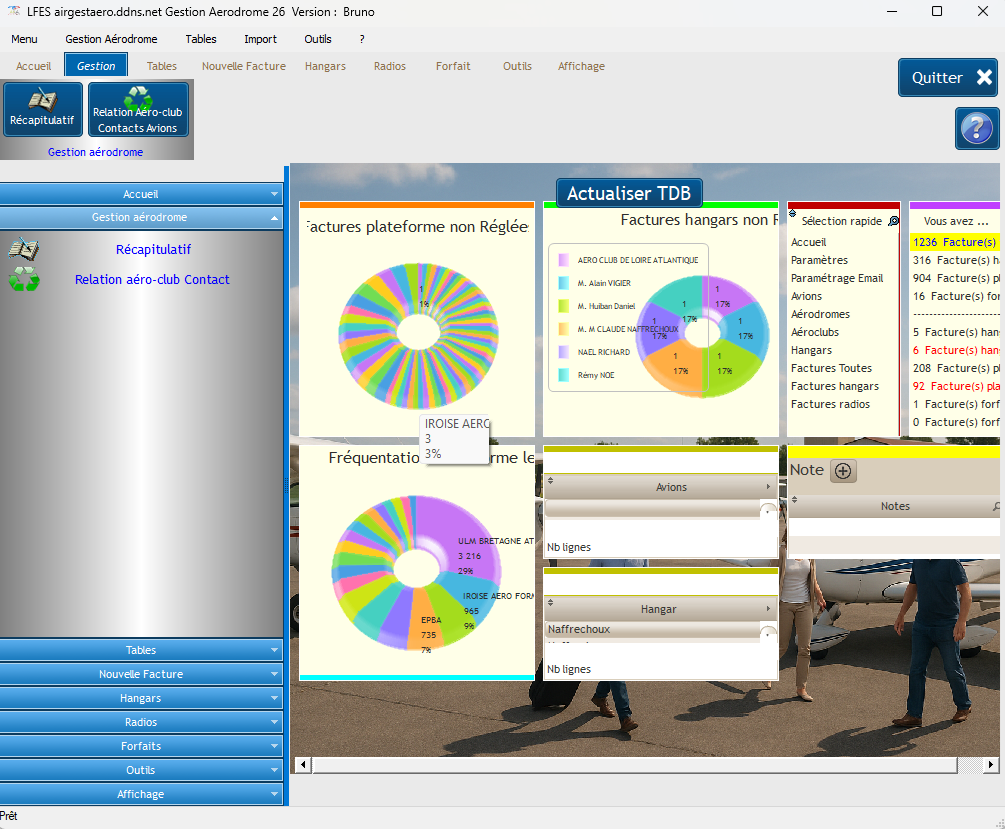
Task: Click the recycle icon beside Relation aéro-club Contact
Action: 23,279
